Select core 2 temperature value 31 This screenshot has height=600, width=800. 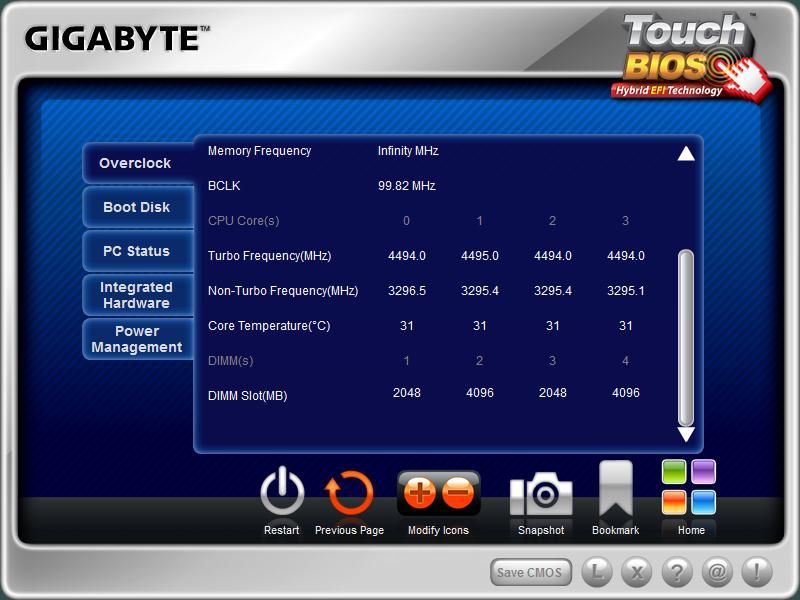[x=553, y=326]
